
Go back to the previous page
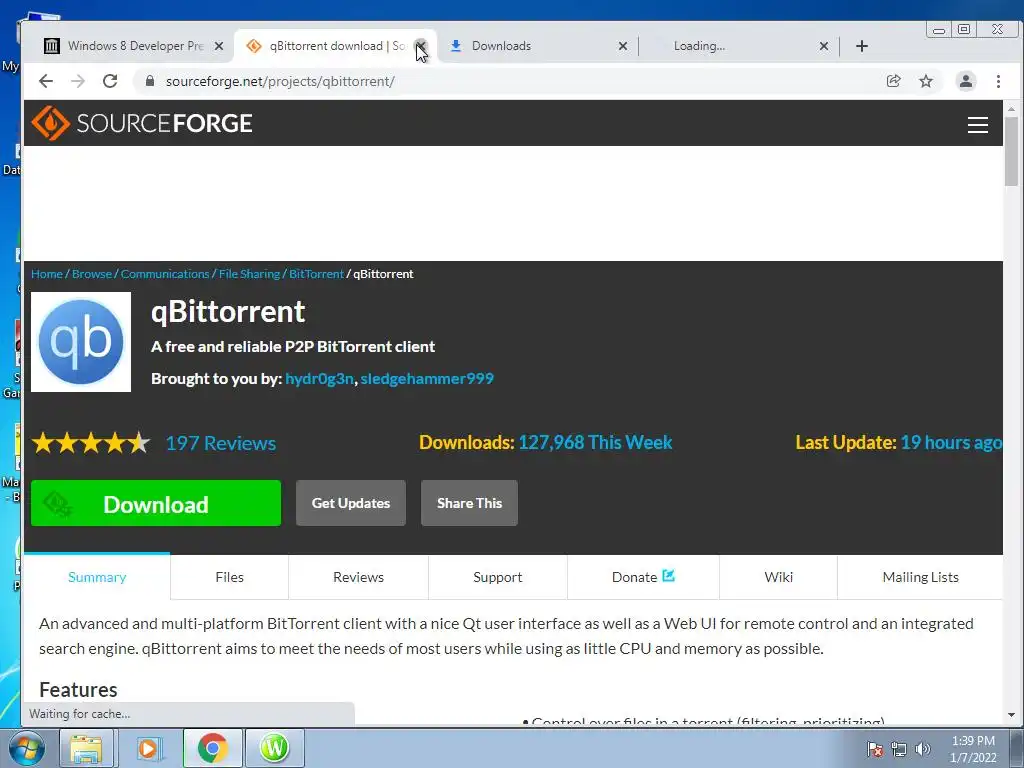coord(46,81)
